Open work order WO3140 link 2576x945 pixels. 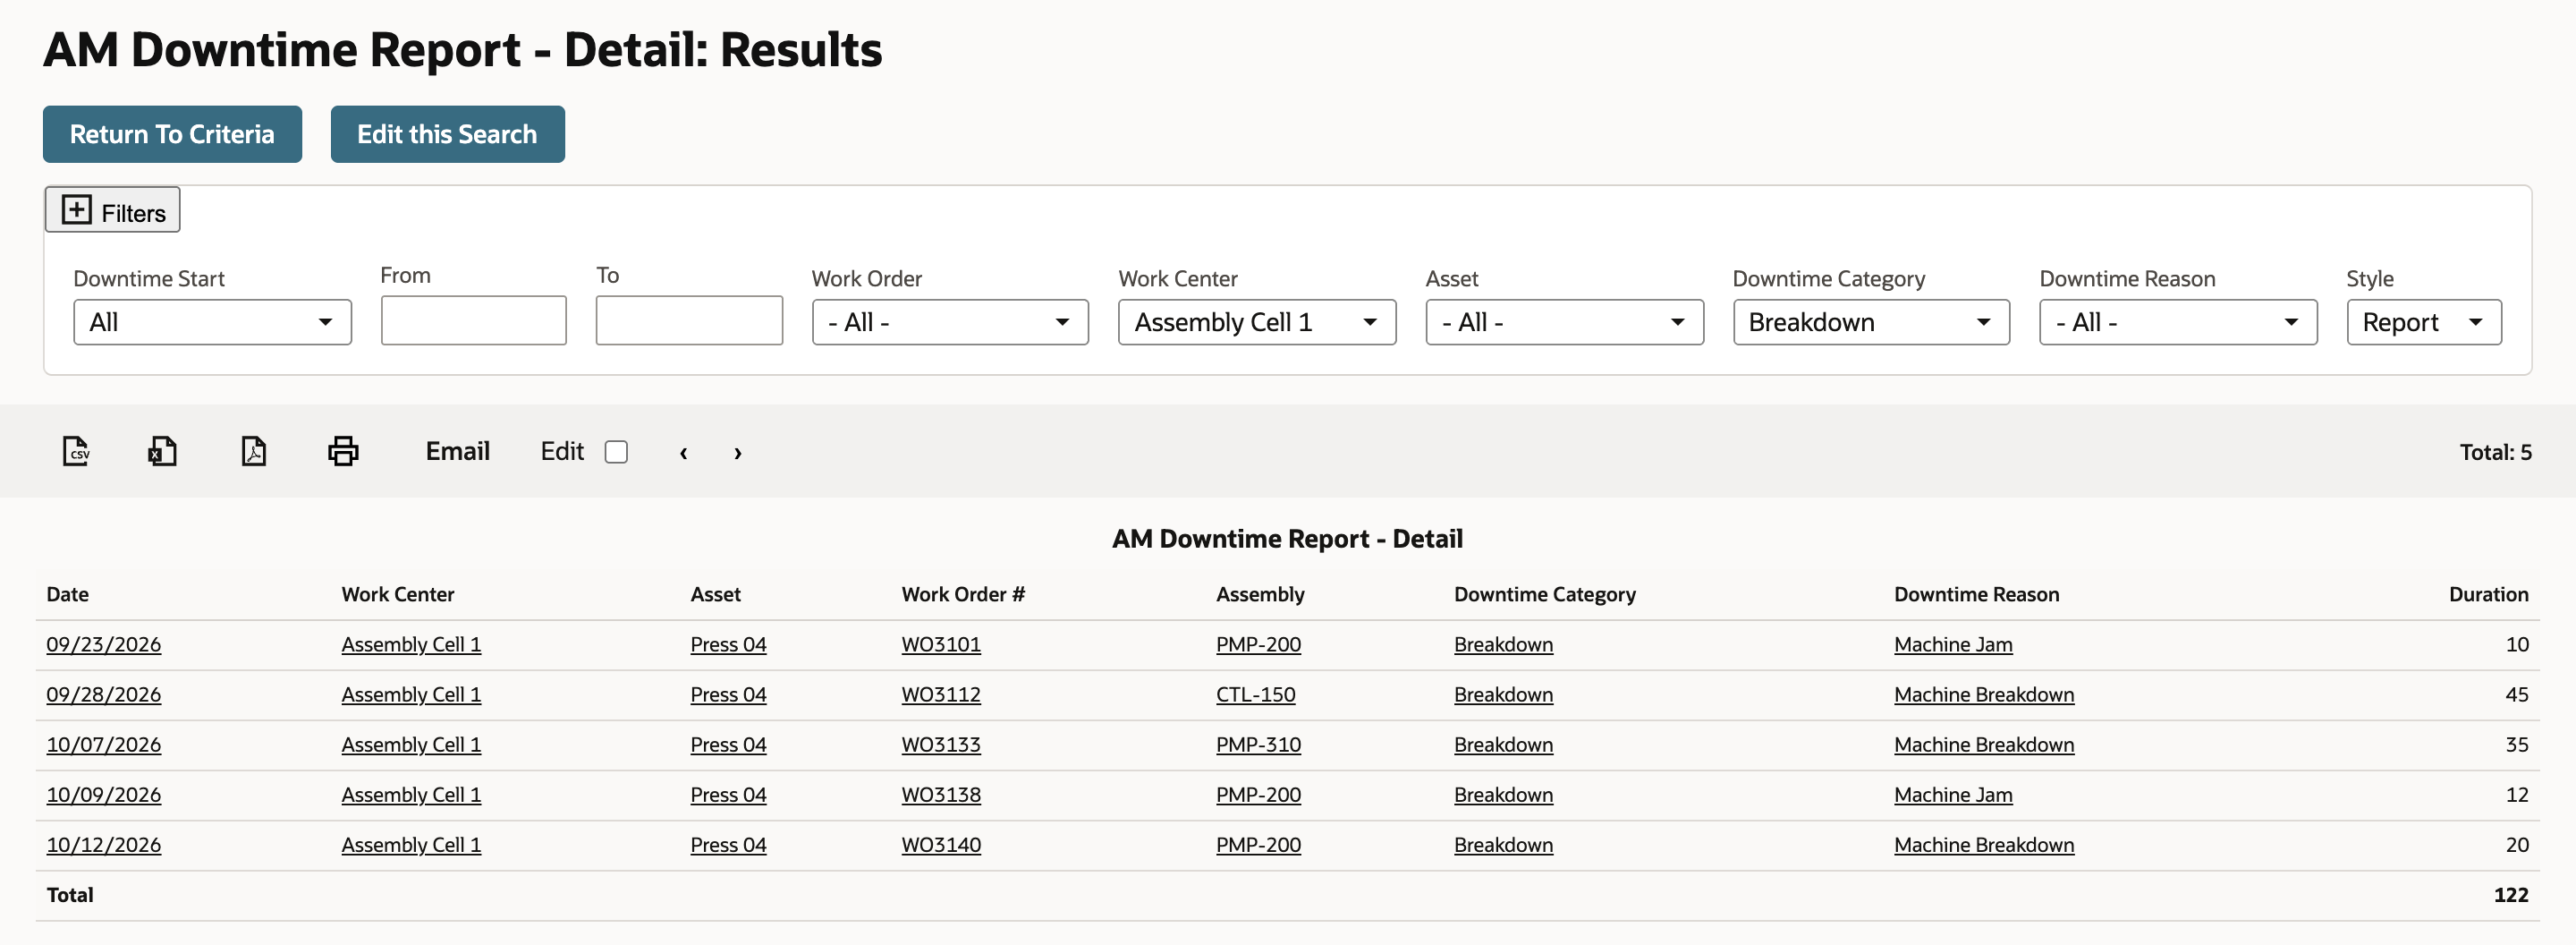click(941, 845)
